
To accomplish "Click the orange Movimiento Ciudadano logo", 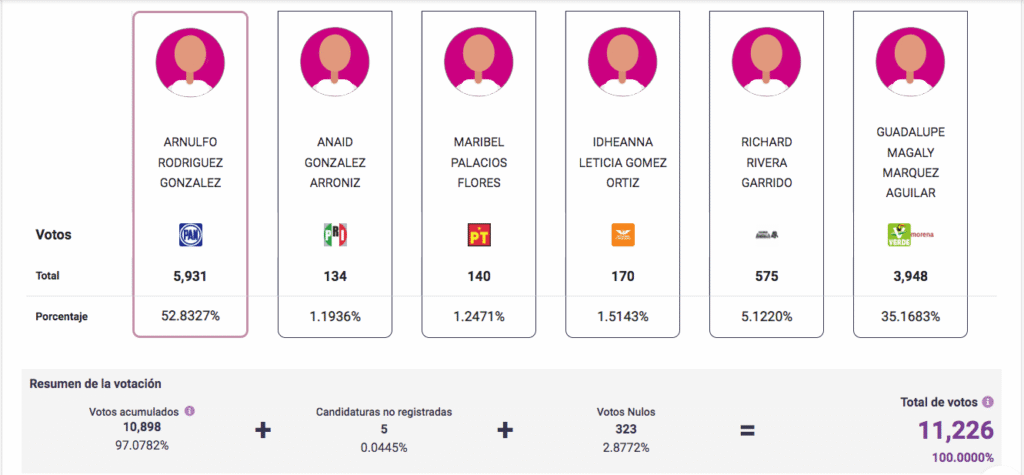I will (623, 235).
